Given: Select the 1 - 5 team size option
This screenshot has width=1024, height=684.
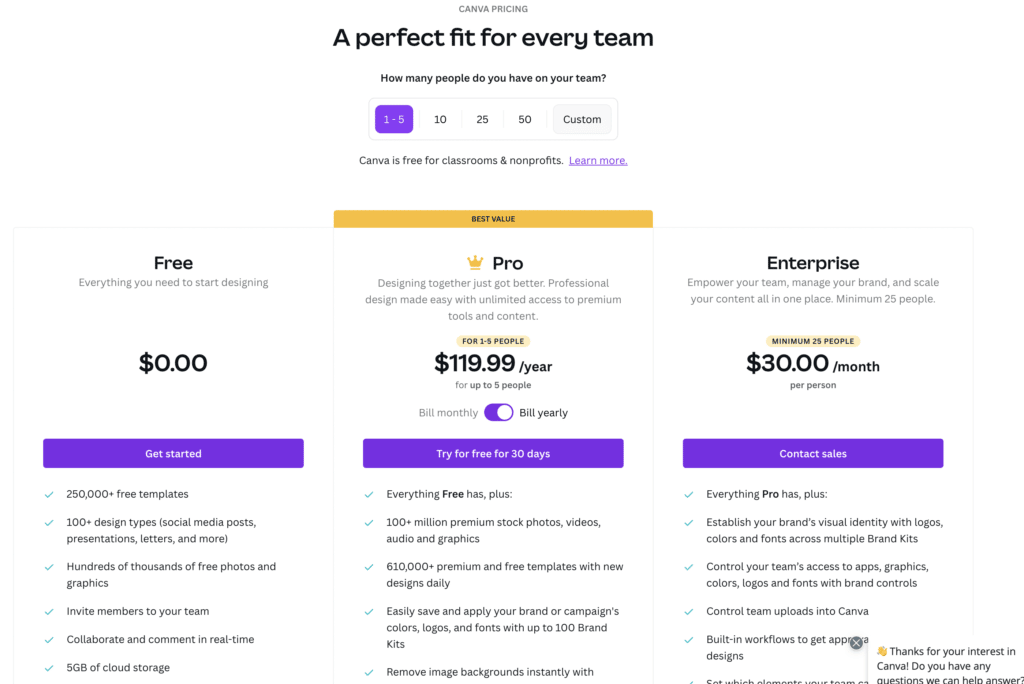Looking at the screenshot, I should point(394,119).
